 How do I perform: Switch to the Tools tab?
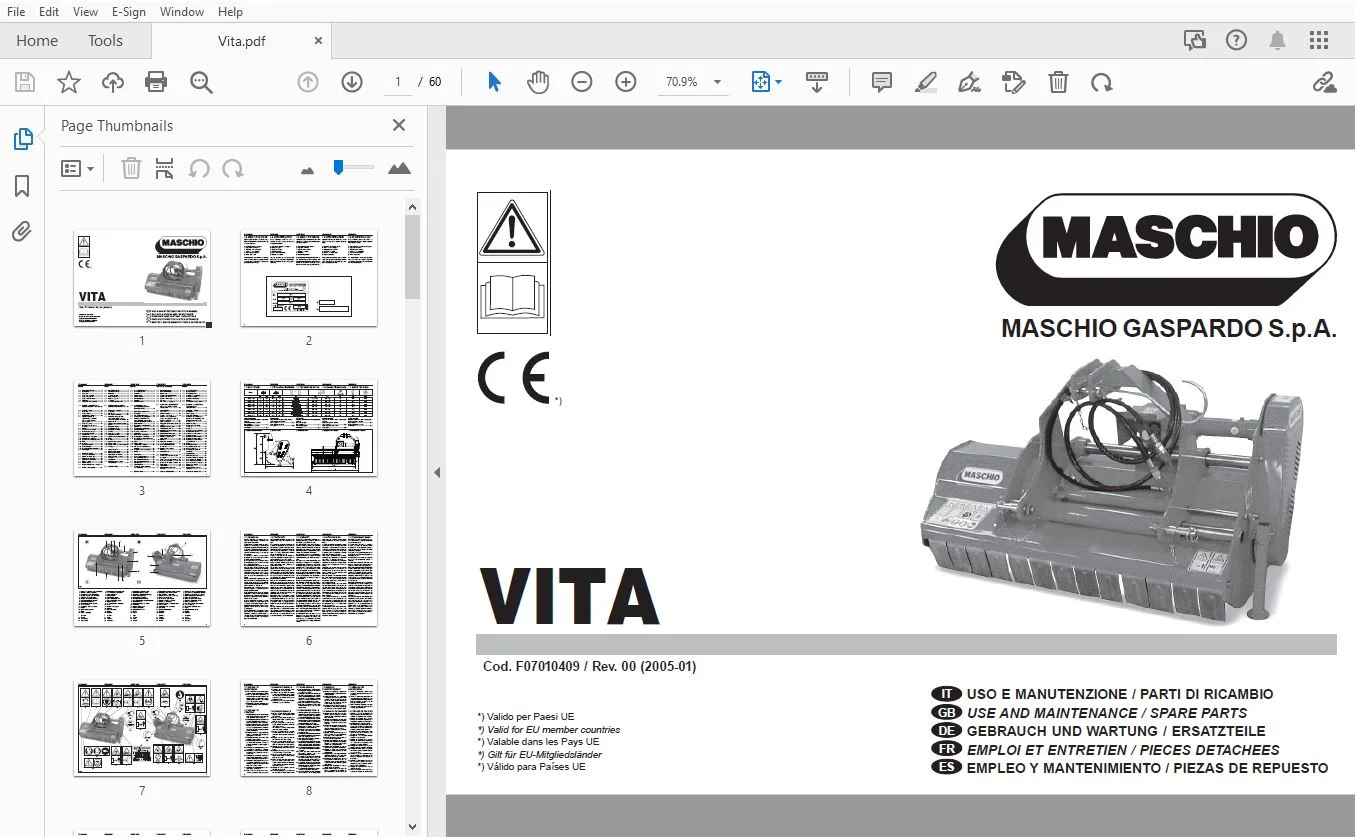tap(105, 41)
